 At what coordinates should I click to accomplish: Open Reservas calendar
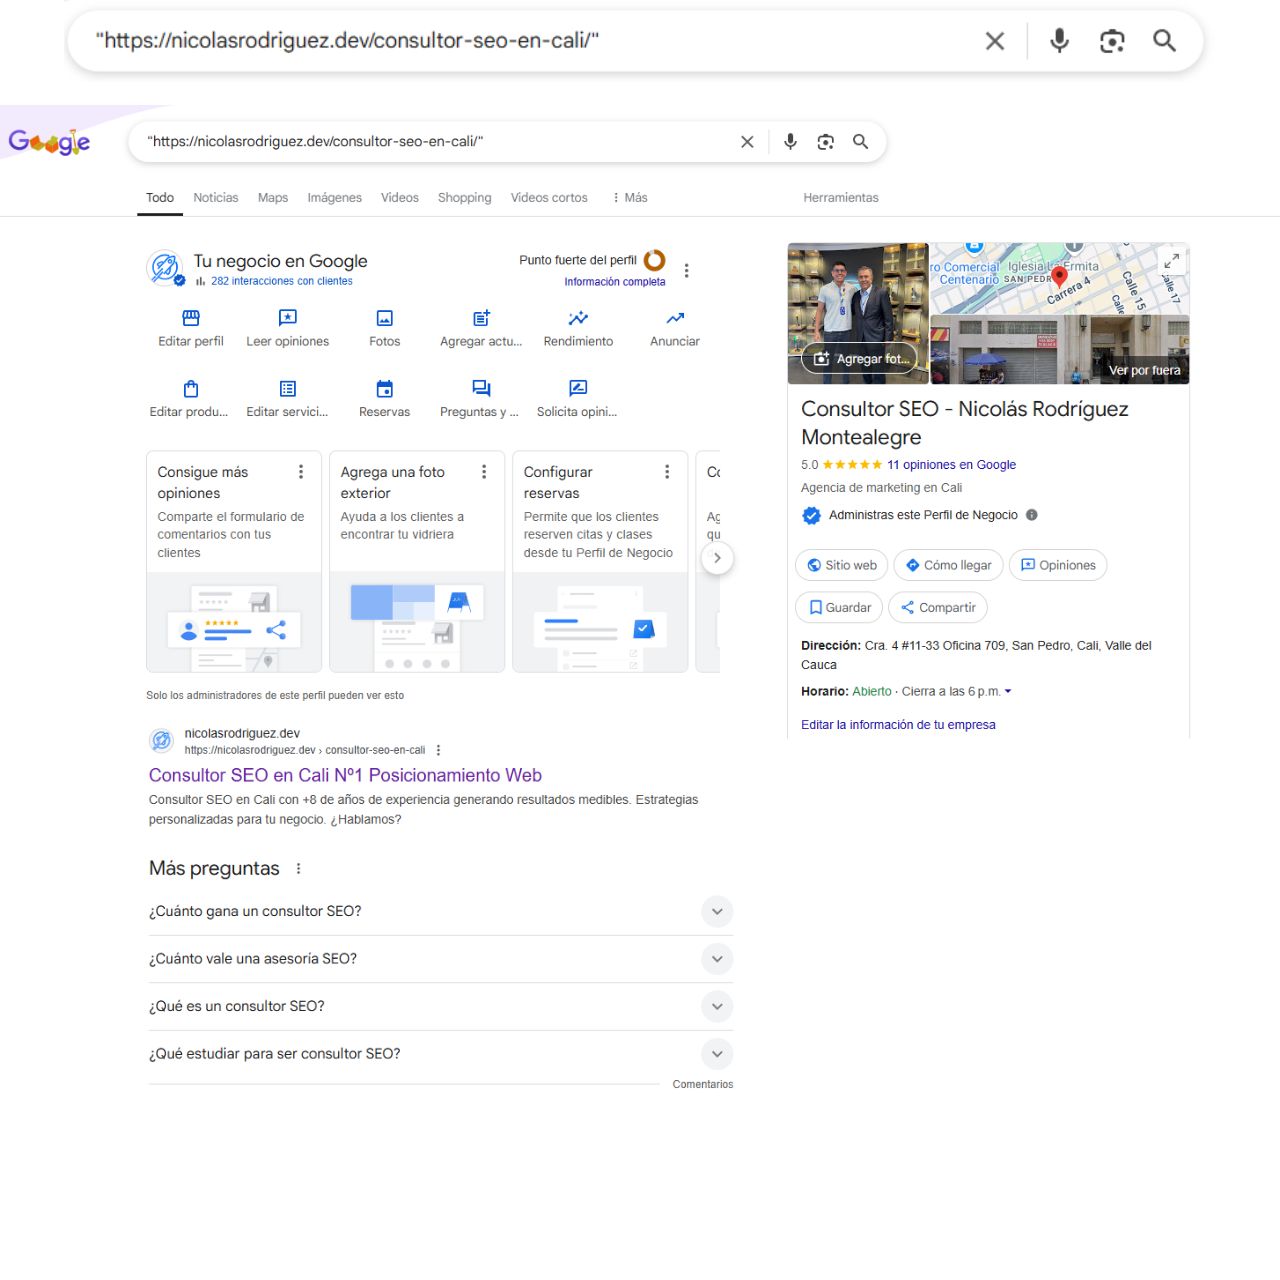[x=385, y=398]
